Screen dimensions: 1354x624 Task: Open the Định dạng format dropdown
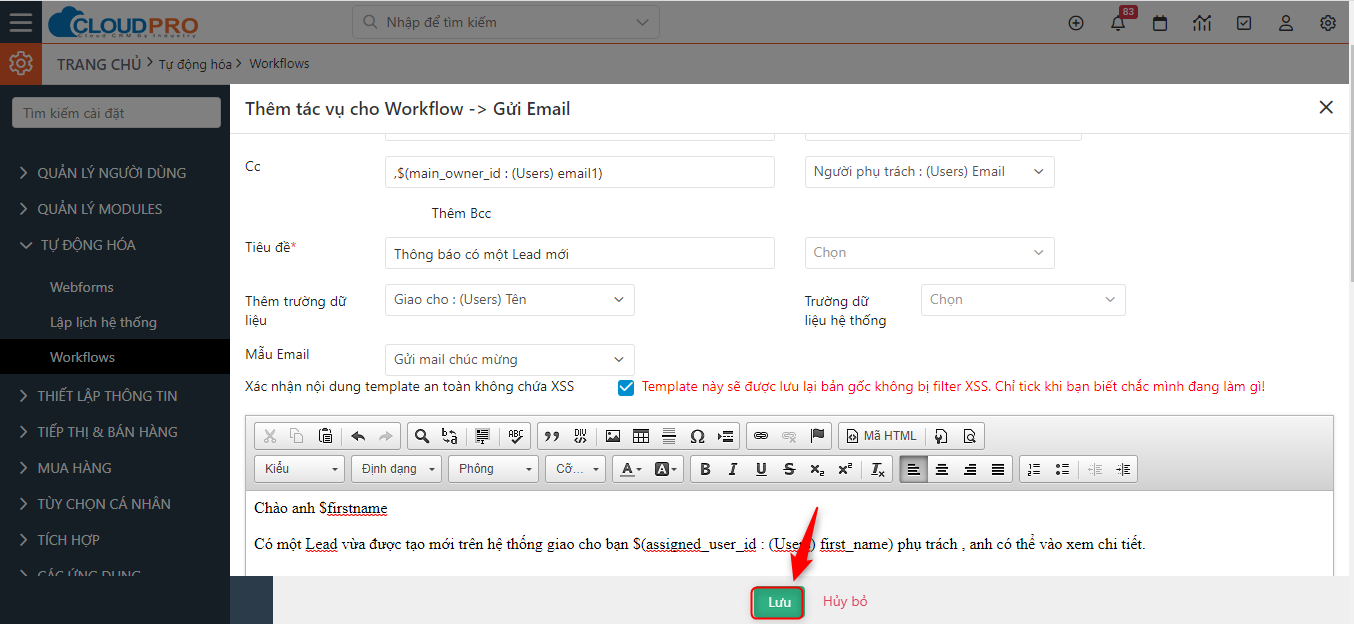coord(397,469)
